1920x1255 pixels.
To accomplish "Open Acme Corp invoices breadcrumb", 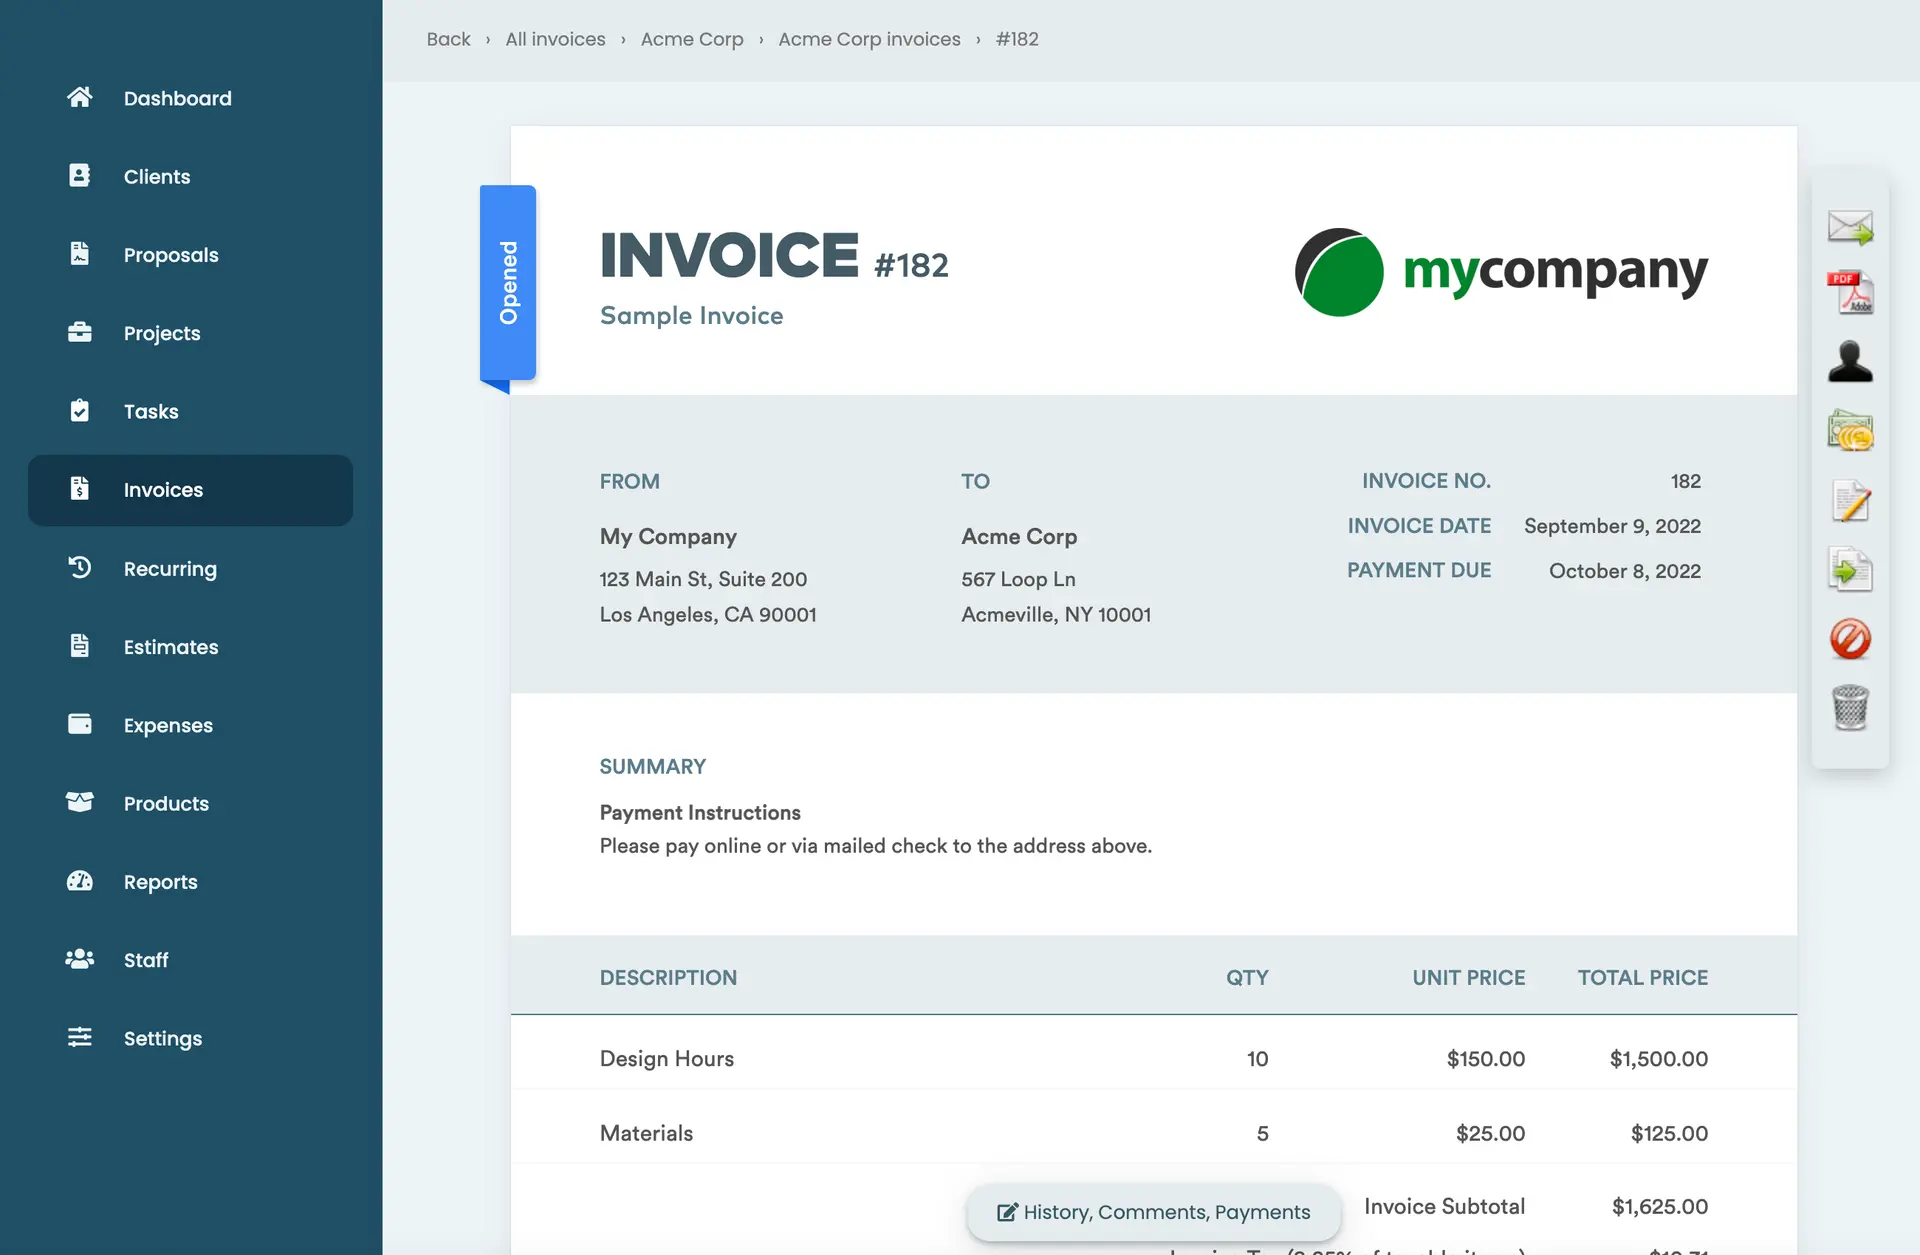I will 869,39.
